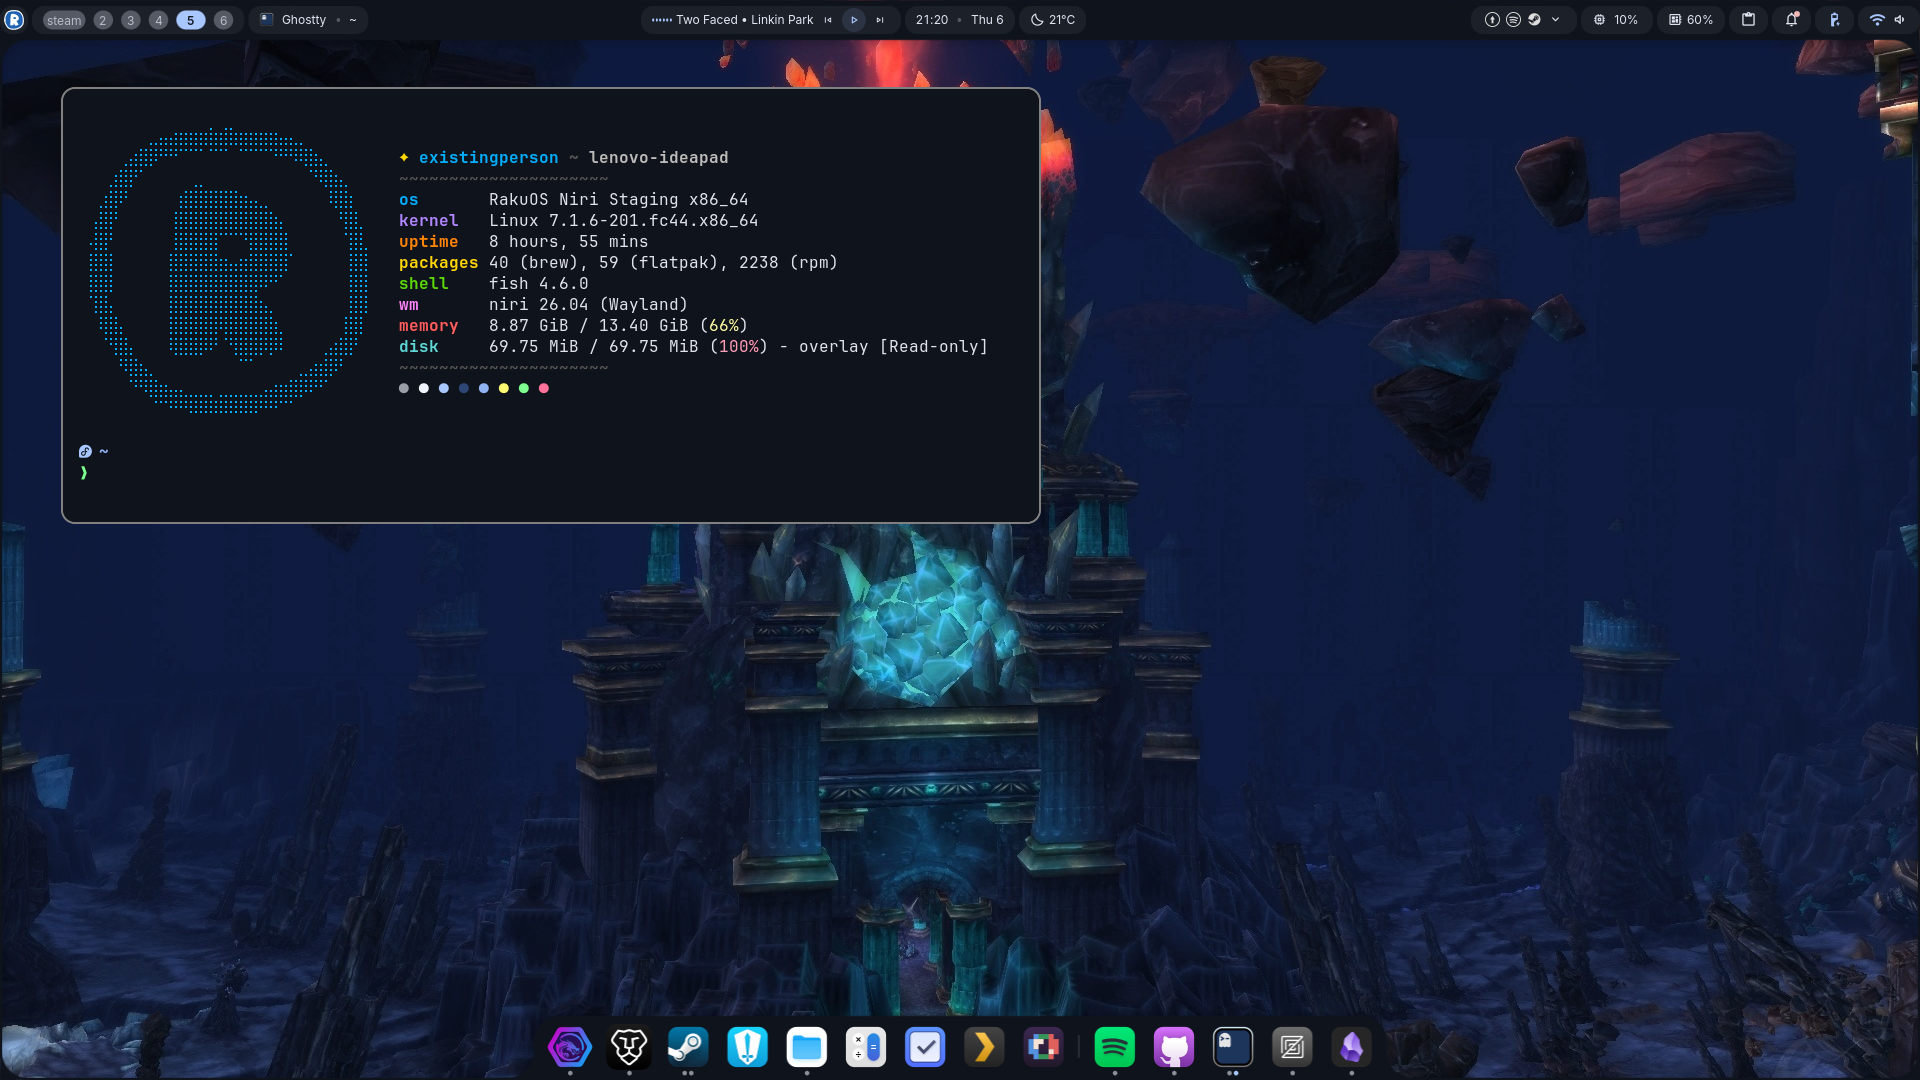Screen dimensions: 1920x1080
Task: Skip to the next track
Action: pyautogui.click(x=880, y=20)
